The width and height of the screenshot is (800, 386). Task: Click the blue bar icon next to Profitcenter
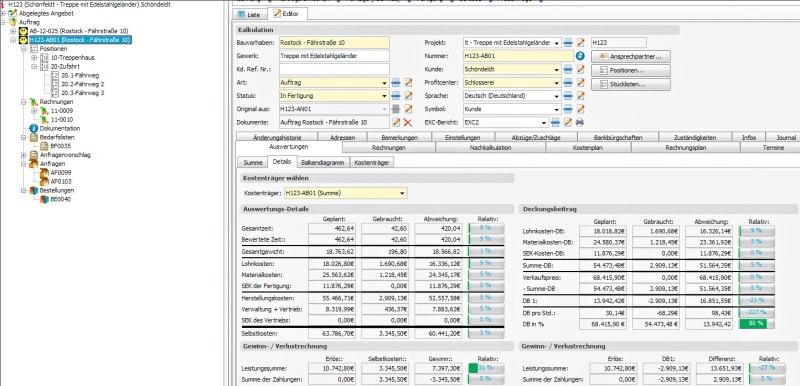coord(568,83)
